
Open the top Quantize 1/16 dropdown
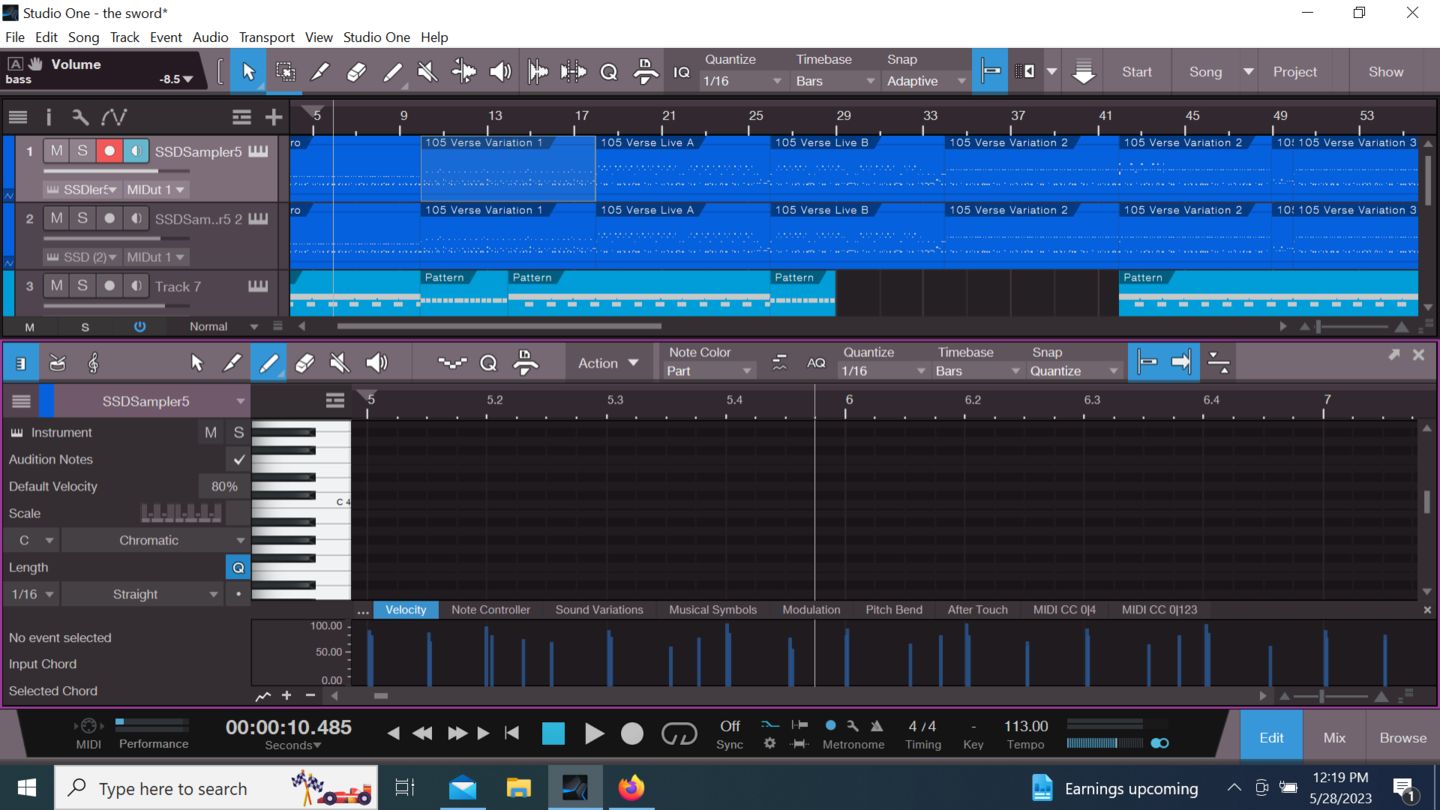coord(742,81)
